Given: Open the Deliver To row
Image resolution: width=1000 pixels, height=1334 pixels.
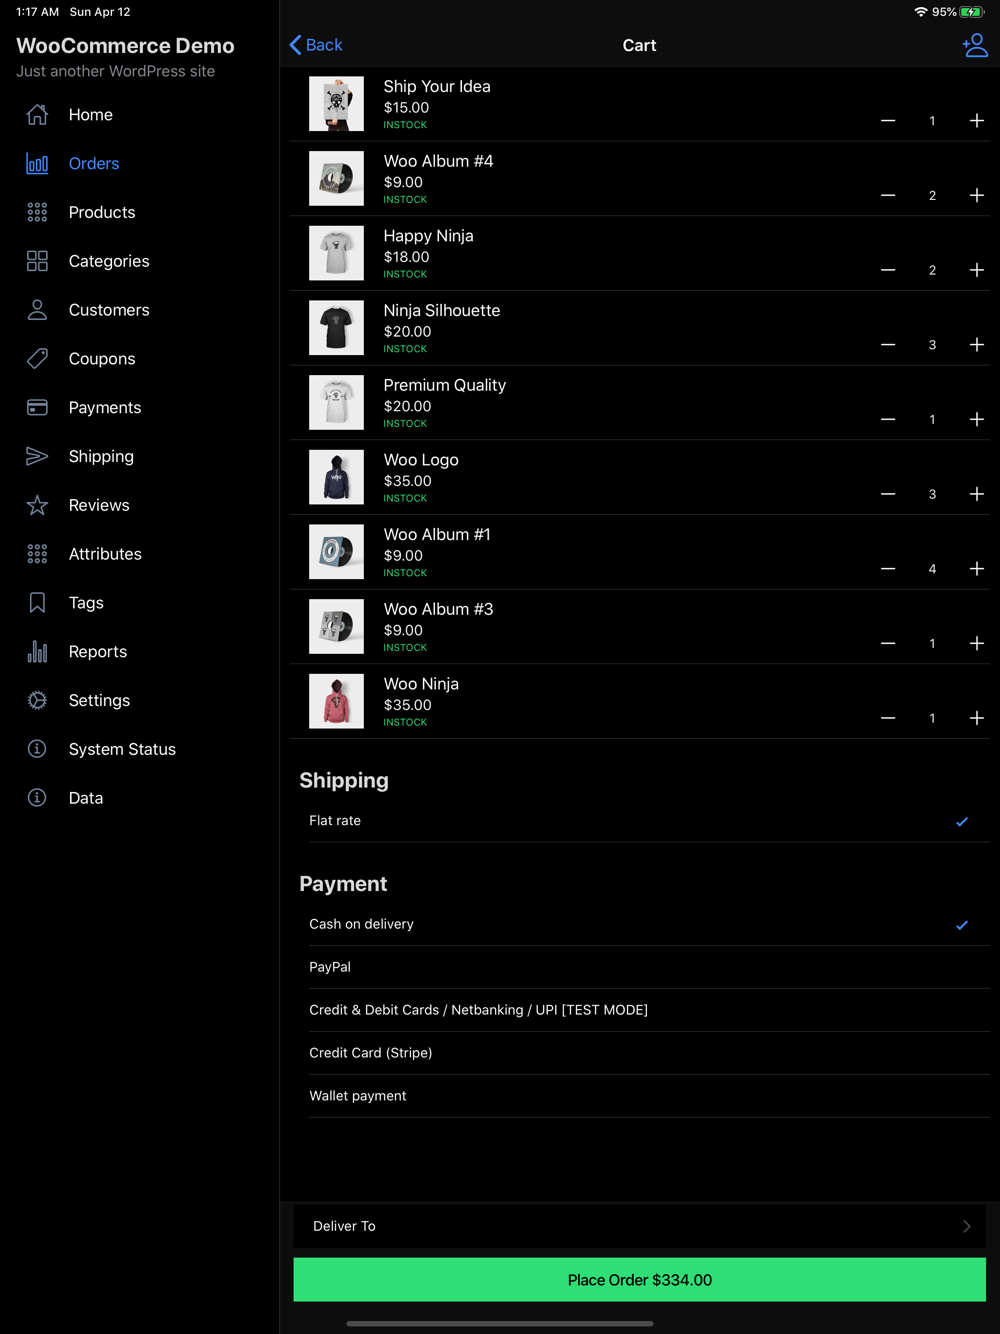Looking at the screenshot, I should (639, 1226).
